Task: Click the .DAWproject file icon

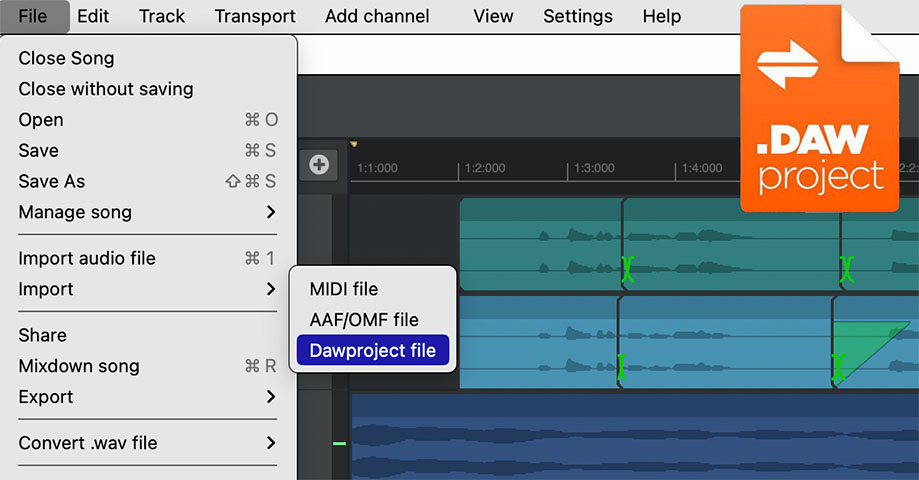Action: coord(819,108)
